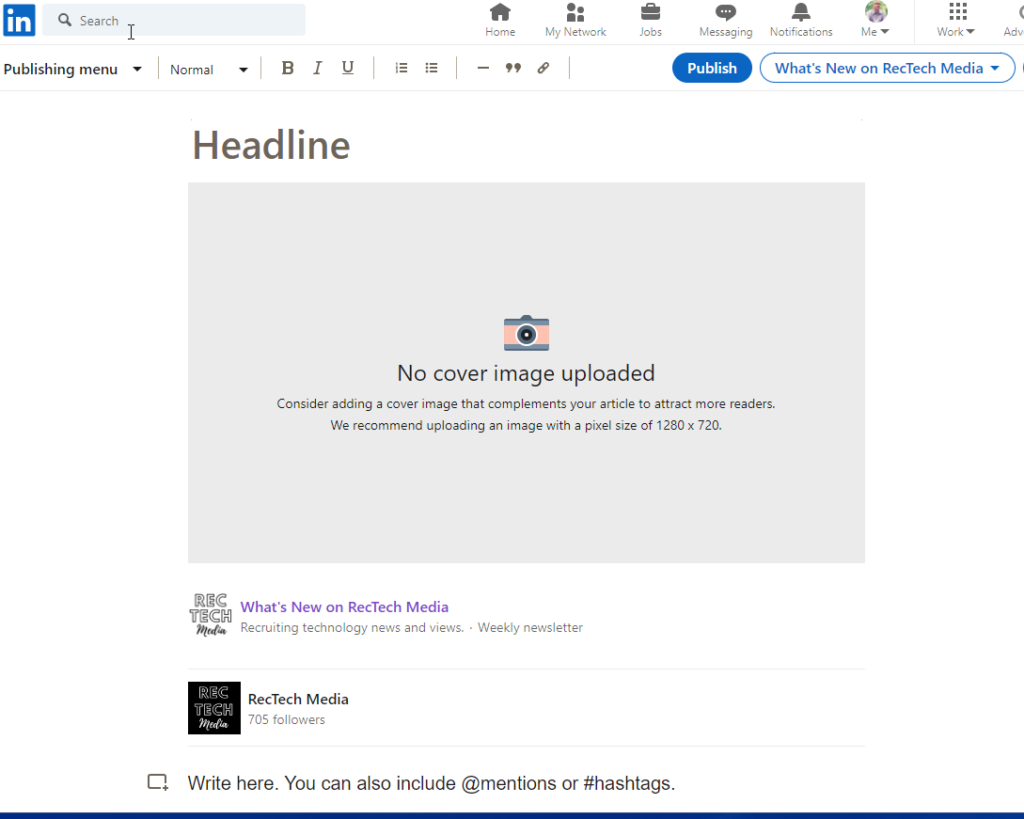This screenshot has height=819, width=1024.
Task: Open My Network
Action: (575, 20)
